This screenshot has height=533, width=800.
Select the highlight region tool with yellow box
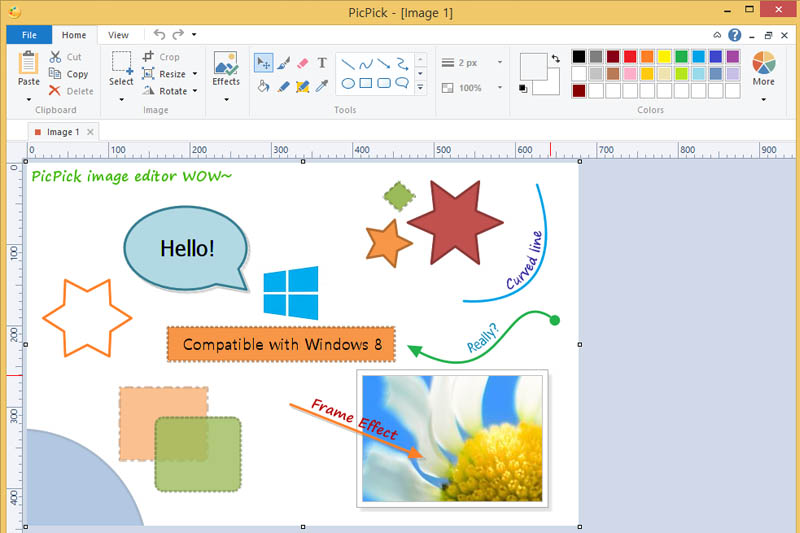coord(303,86)
